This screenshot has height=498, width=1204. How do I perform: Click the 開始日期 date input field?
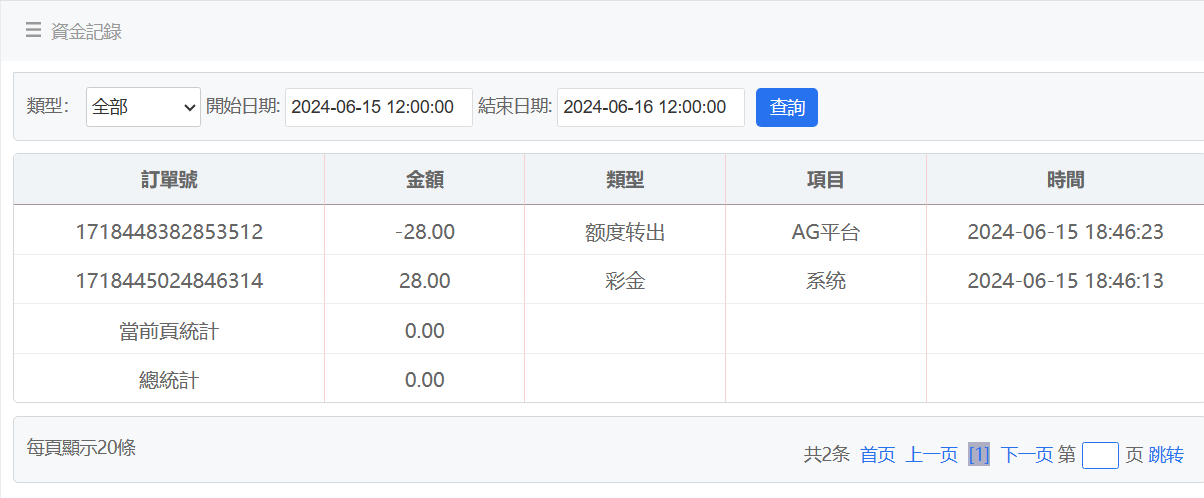click(378, 108)
